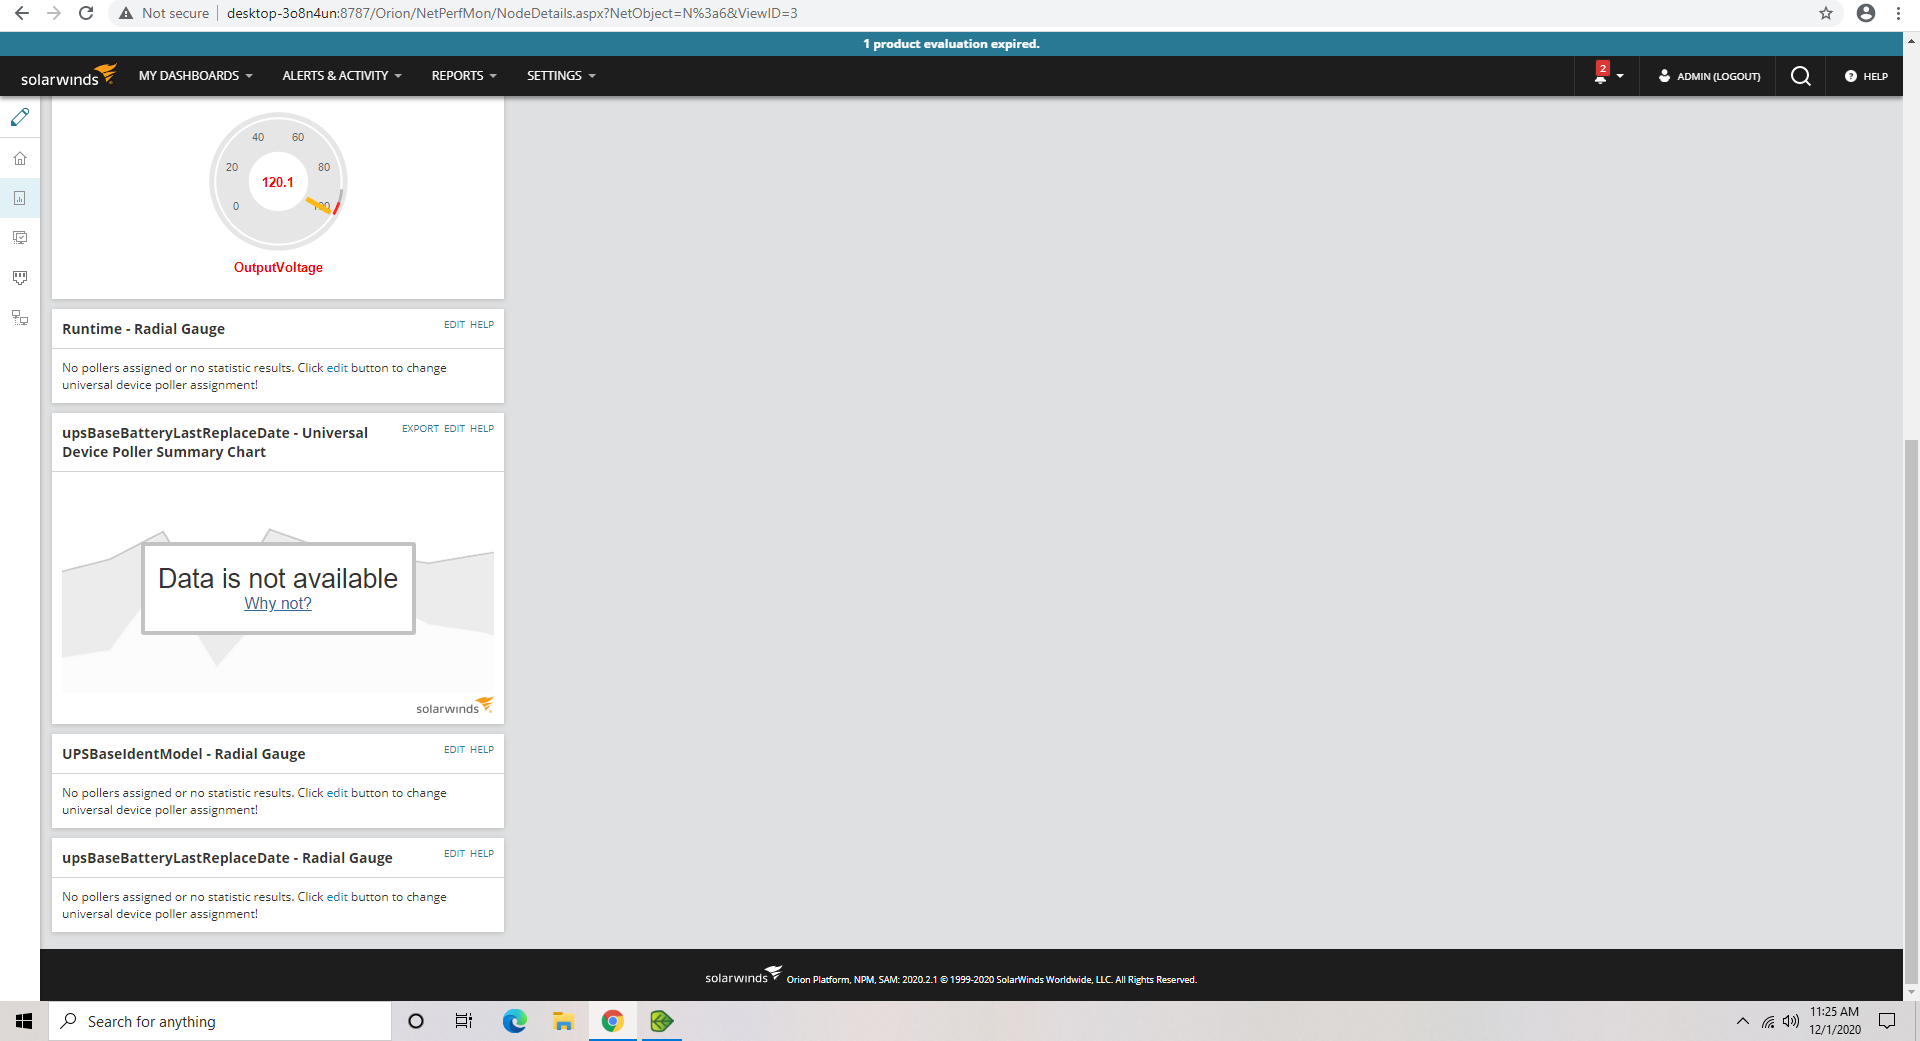
Task: Click the Not secure warning icon
Action: tap(126, 13)
